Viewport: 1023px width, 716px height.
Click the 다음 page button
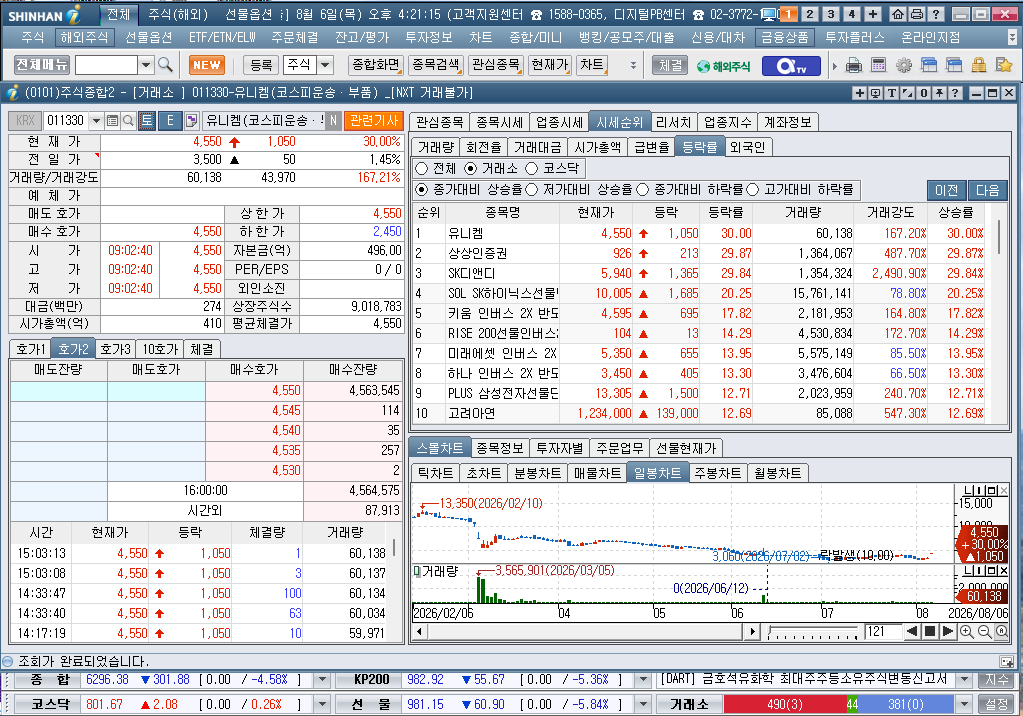tap(988, 190)
